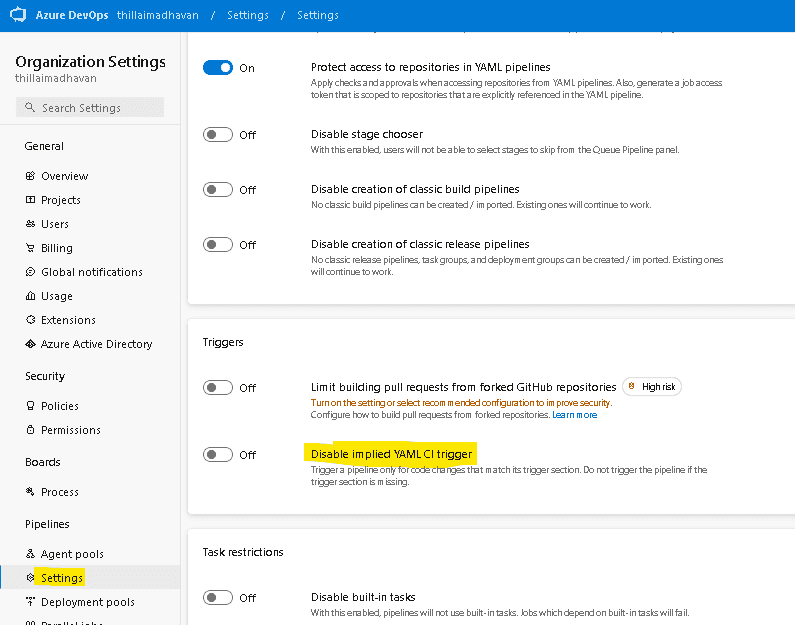Follow the Learn more link
Viewport: 795px width, 625px height.
click(x=574, y=415)
